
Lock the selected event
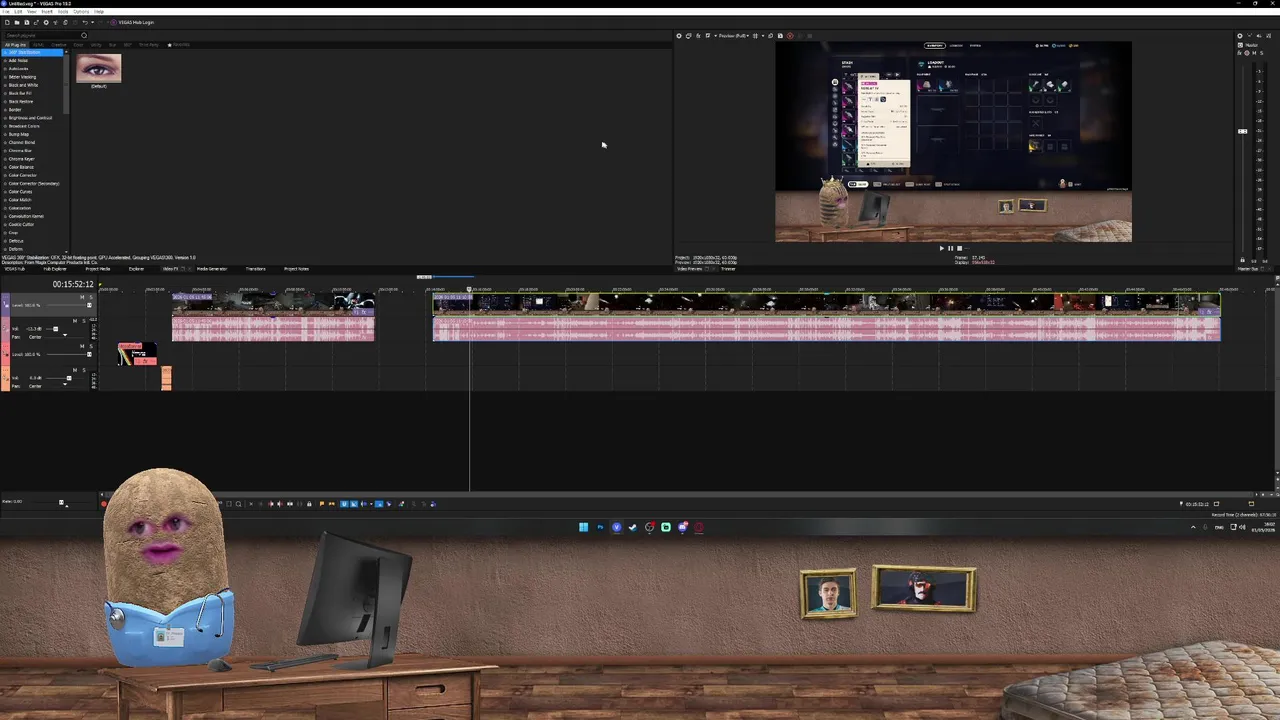coord(309,504)
